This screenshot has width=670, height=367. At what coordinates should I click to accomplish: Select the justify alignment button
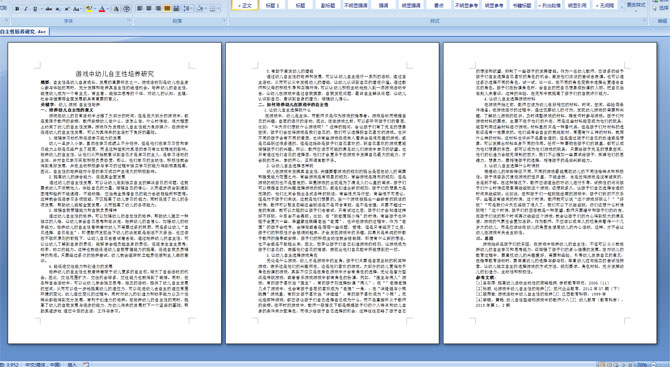pos(167,9)
